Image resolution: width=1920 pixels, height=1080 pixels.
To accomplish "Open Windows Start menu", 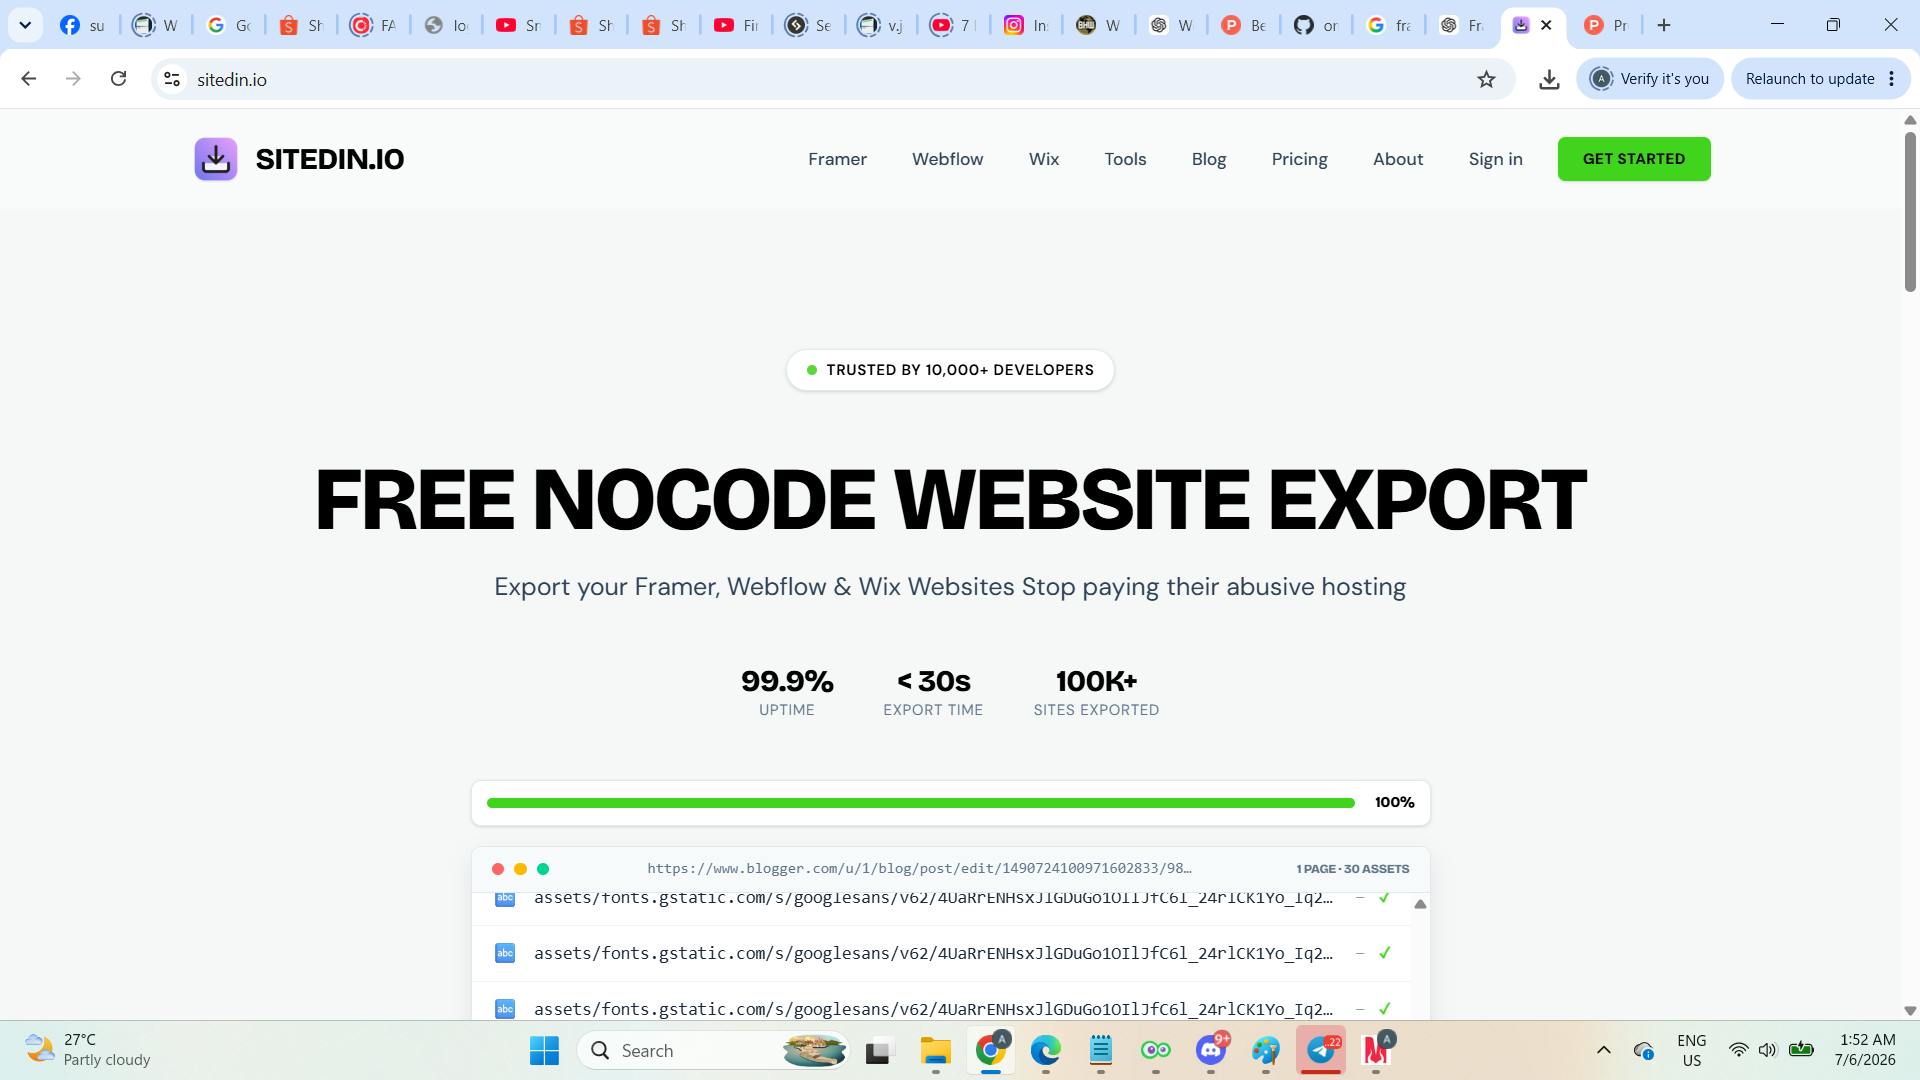I will tap(544, 1050).
